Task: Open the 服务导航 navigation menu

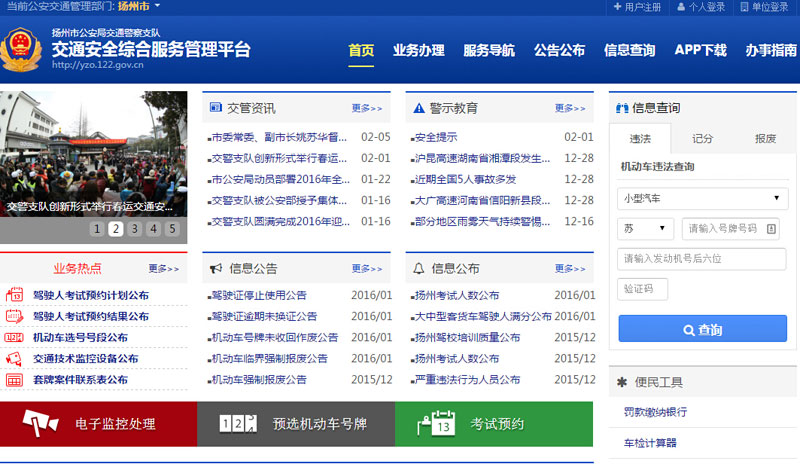Action: point(489,51)
